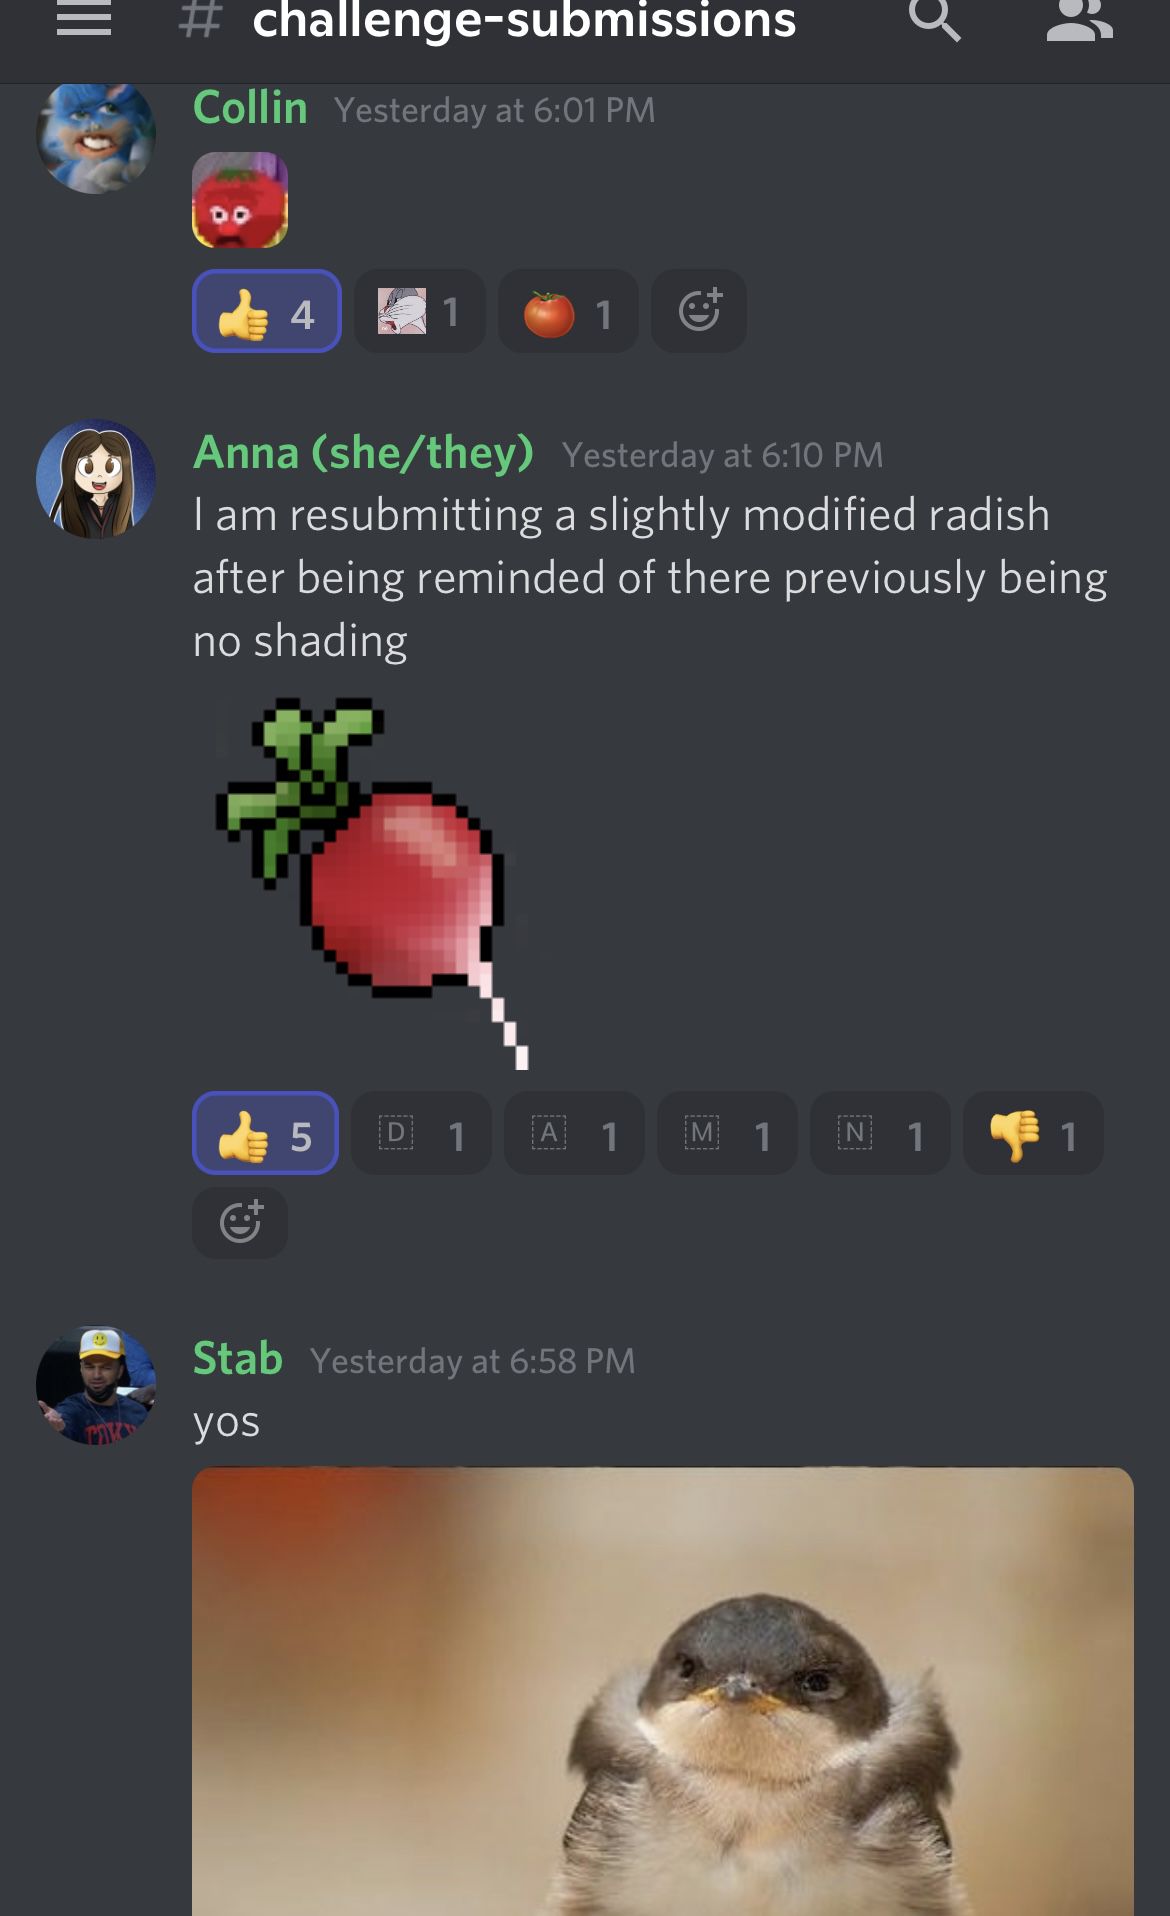The width and height of the screenshot is (1170, 1916).
Task: Toggle thumbs-up reaction with count 4
Action: [x=267, y=311]
